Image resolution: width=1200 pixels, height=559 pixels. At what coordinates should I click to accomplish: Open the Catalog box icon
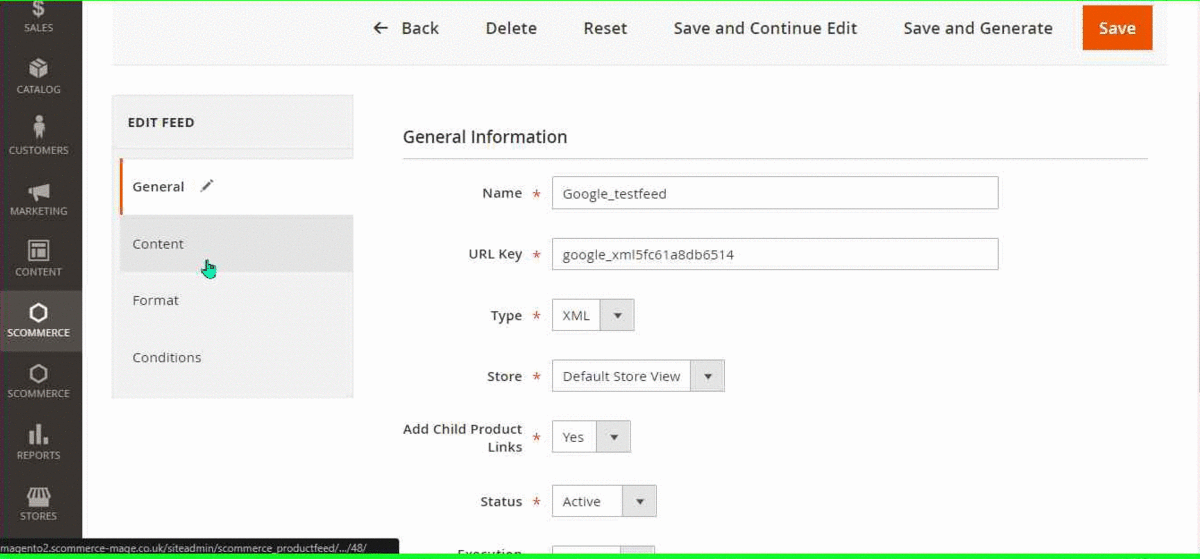click(38, 68)
